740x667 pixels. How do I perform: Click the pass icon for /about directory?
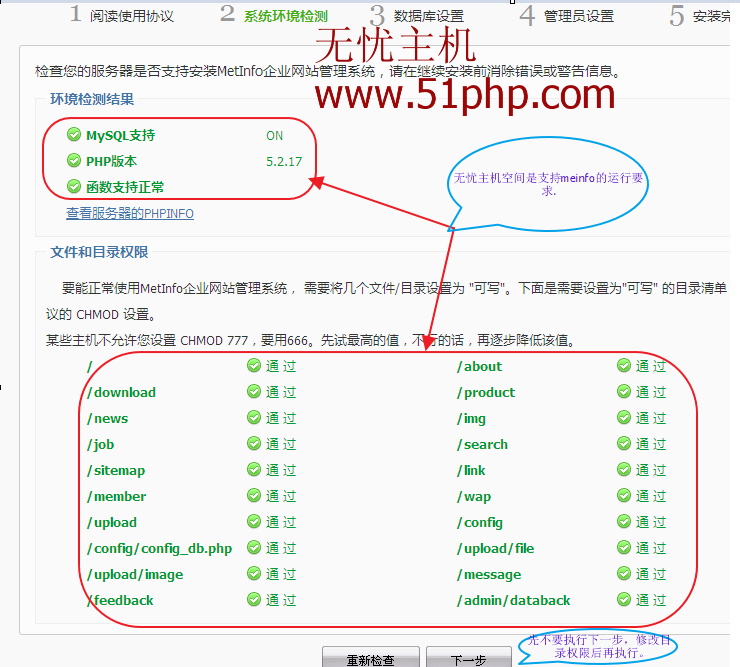tap(624, 366)
